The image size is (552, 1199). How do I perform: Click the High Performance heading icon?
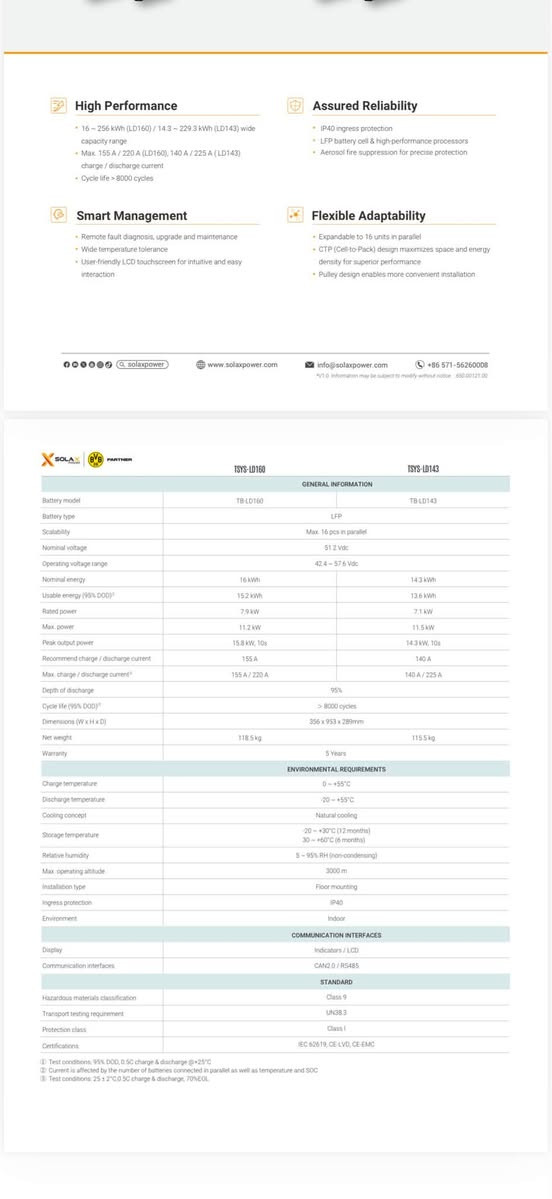58,106
